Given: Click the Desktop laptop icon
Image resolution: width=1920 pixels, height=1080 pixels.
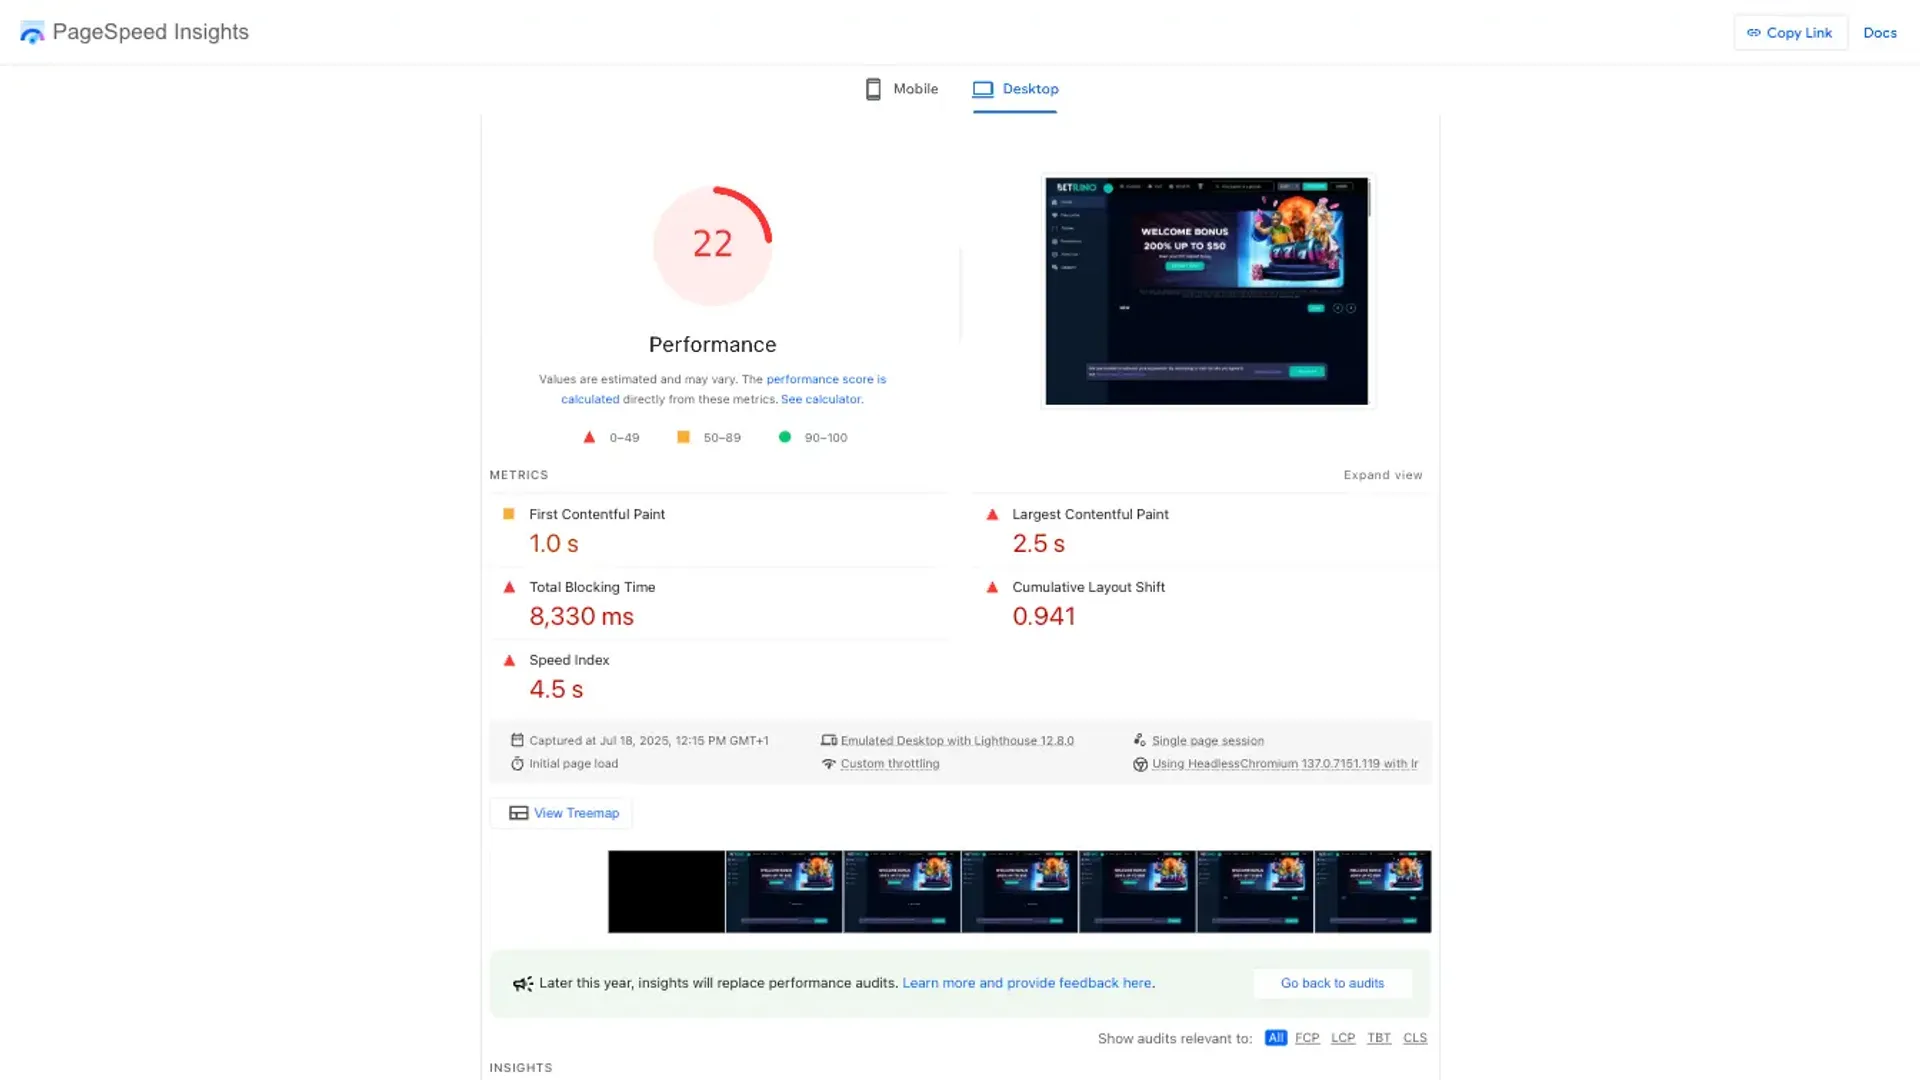Looking at the screenshot, I should coord(983,89).
